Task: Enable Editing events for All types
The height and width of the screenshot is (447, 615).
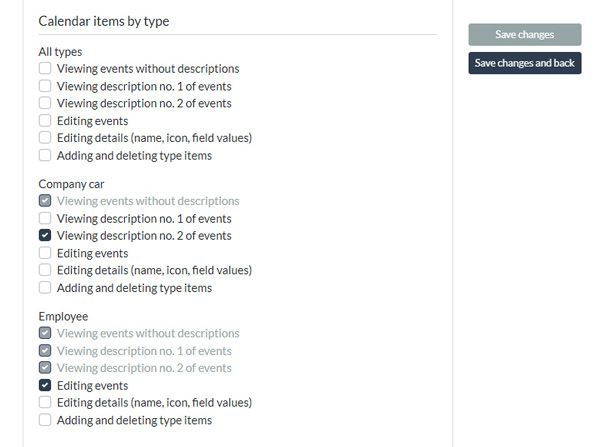Action: point(45,121)
